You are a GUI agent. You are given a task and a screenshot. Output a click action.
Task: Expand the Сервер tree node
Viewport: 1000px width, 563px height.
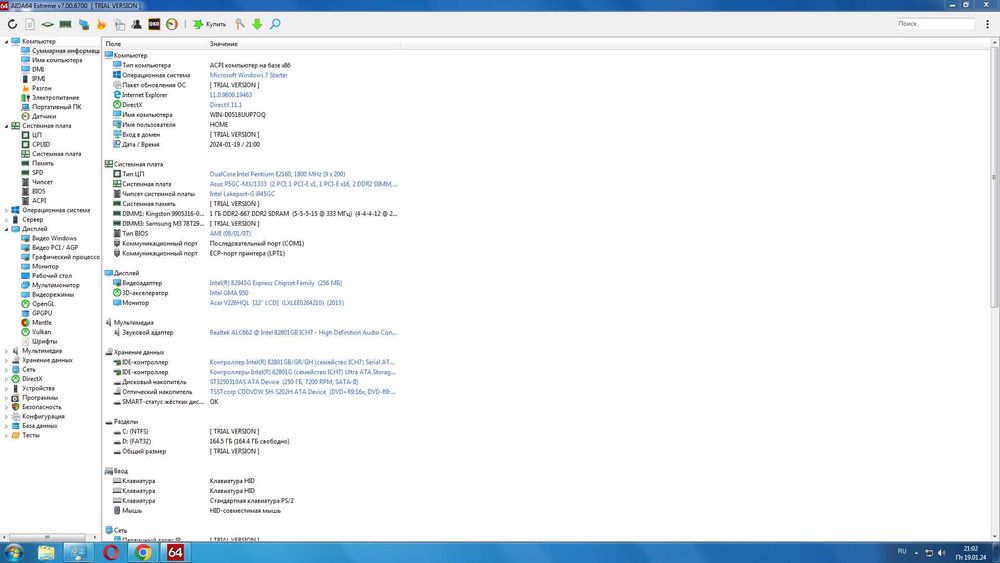(x=6, y=220)
